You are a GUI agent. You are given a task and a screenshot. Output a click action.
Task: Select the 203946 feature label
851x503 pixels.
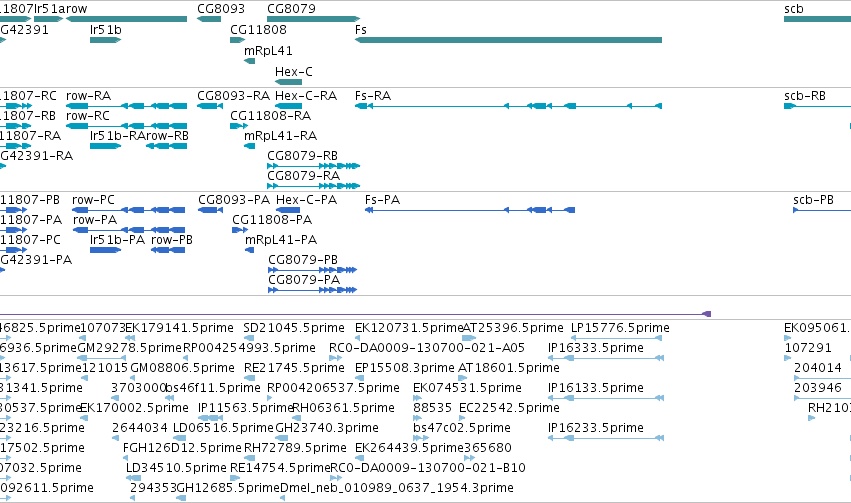point(818,389)
